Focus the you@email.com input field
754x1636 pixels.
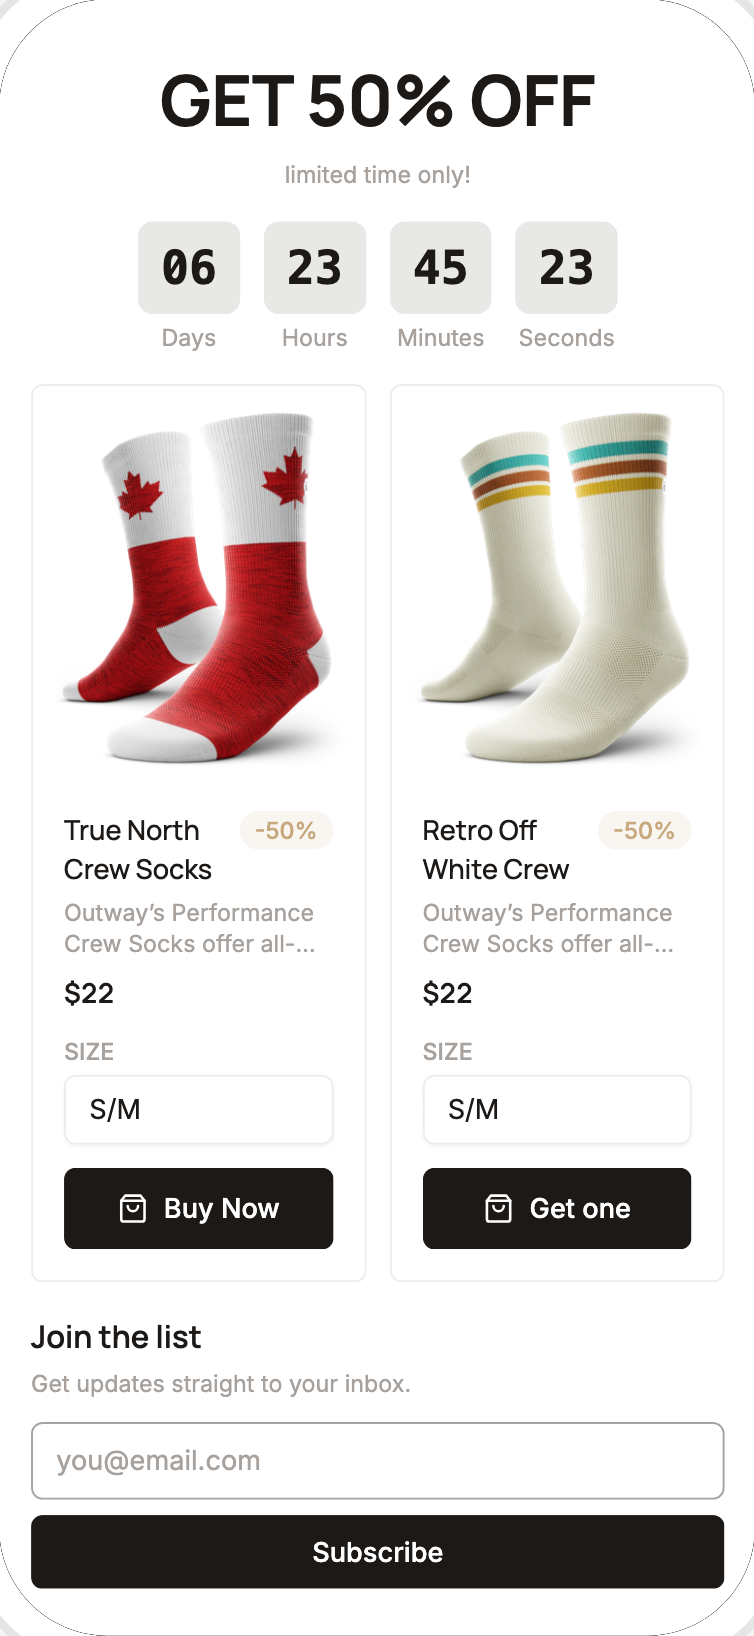[377, 1460]
